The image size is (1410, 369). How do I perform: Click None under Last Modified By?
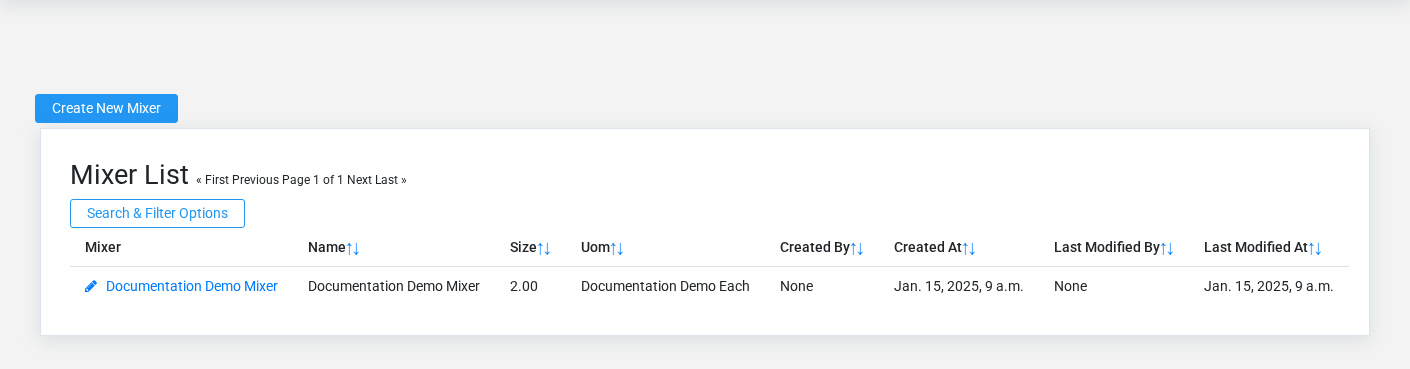click(x=1070, y=286)
